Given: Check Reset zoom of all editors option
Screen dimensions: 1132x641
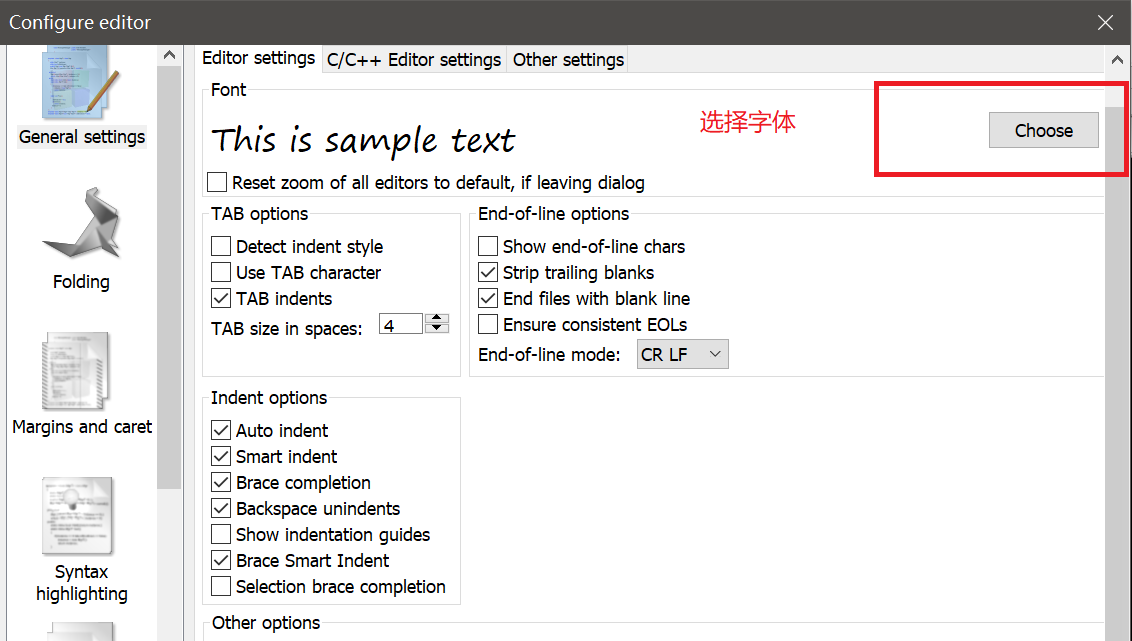Looking at the screenshot, I should (217, 182).
